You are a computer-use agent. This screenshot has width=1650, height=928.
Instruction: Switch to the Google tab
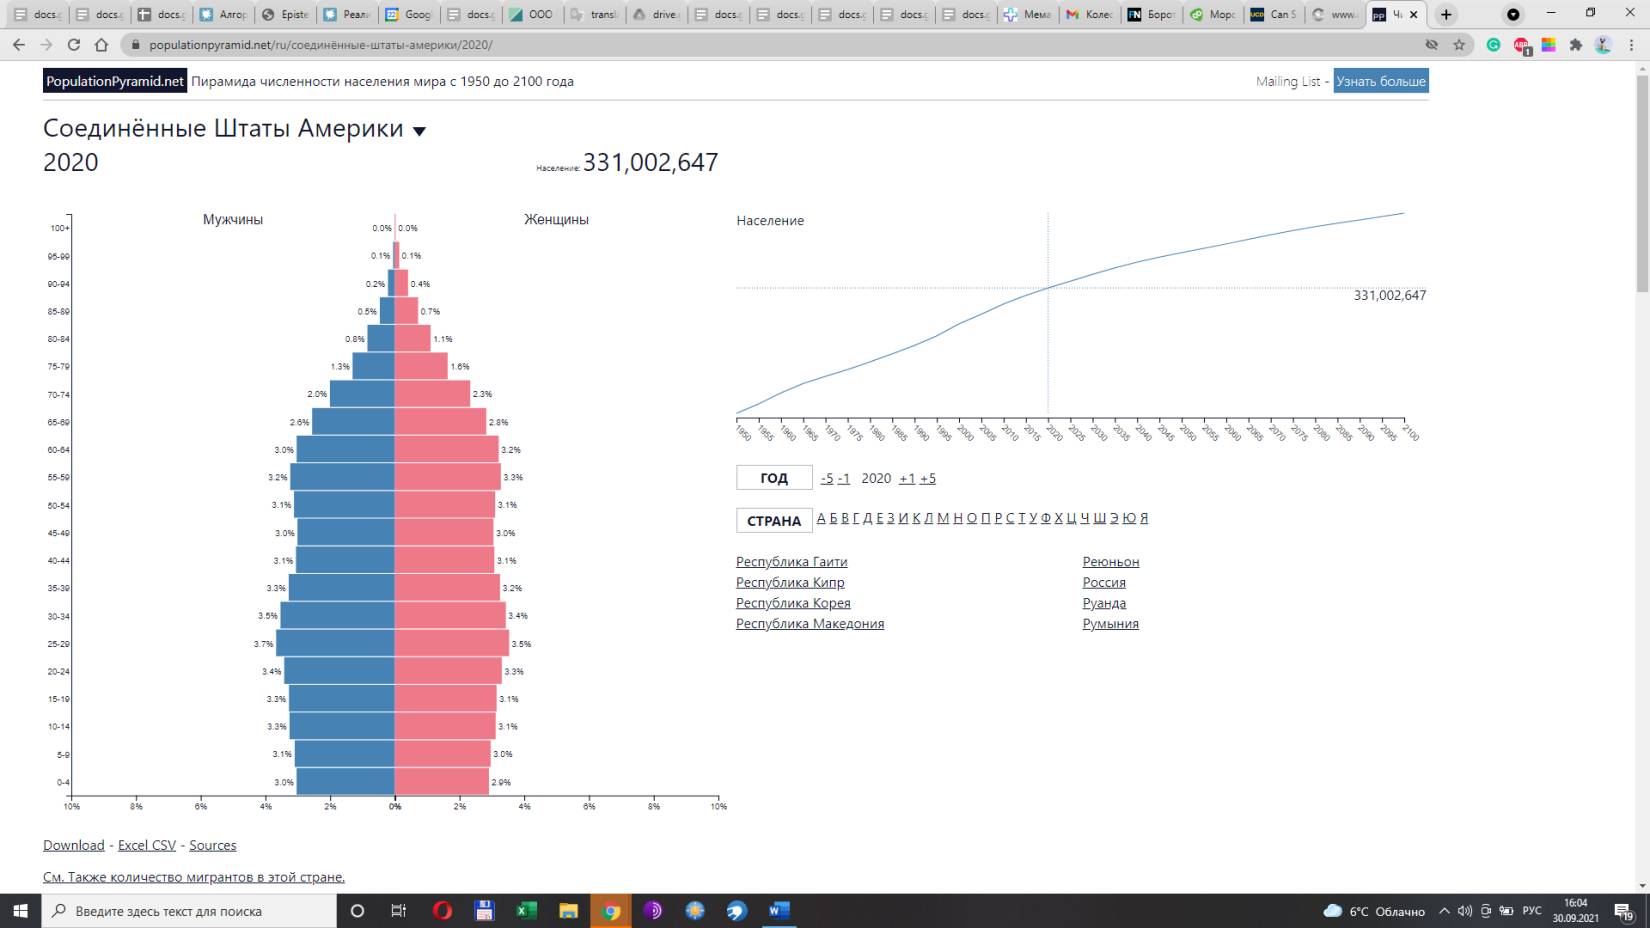pos(408,14)
